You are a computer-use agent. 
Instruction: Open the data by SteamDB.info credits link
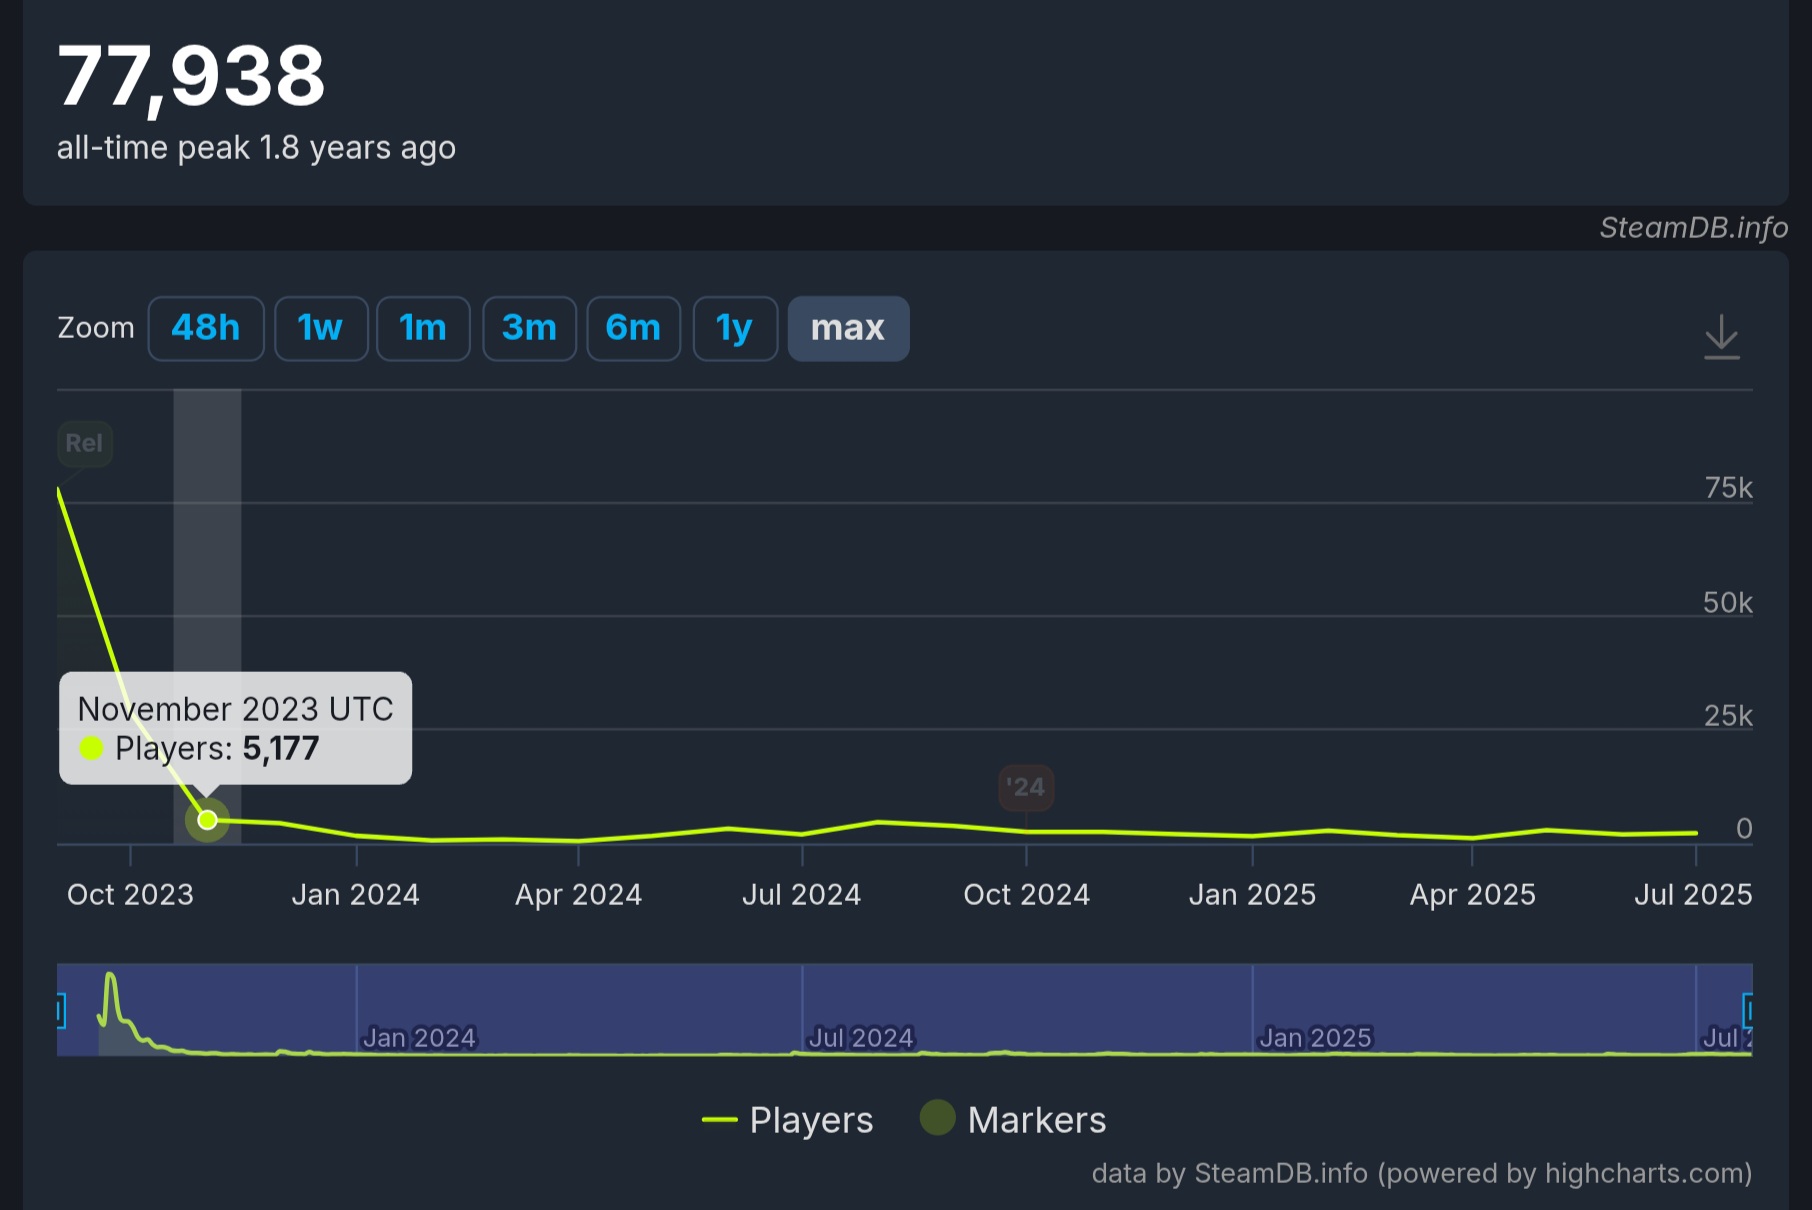(x=1421, y=1173)
